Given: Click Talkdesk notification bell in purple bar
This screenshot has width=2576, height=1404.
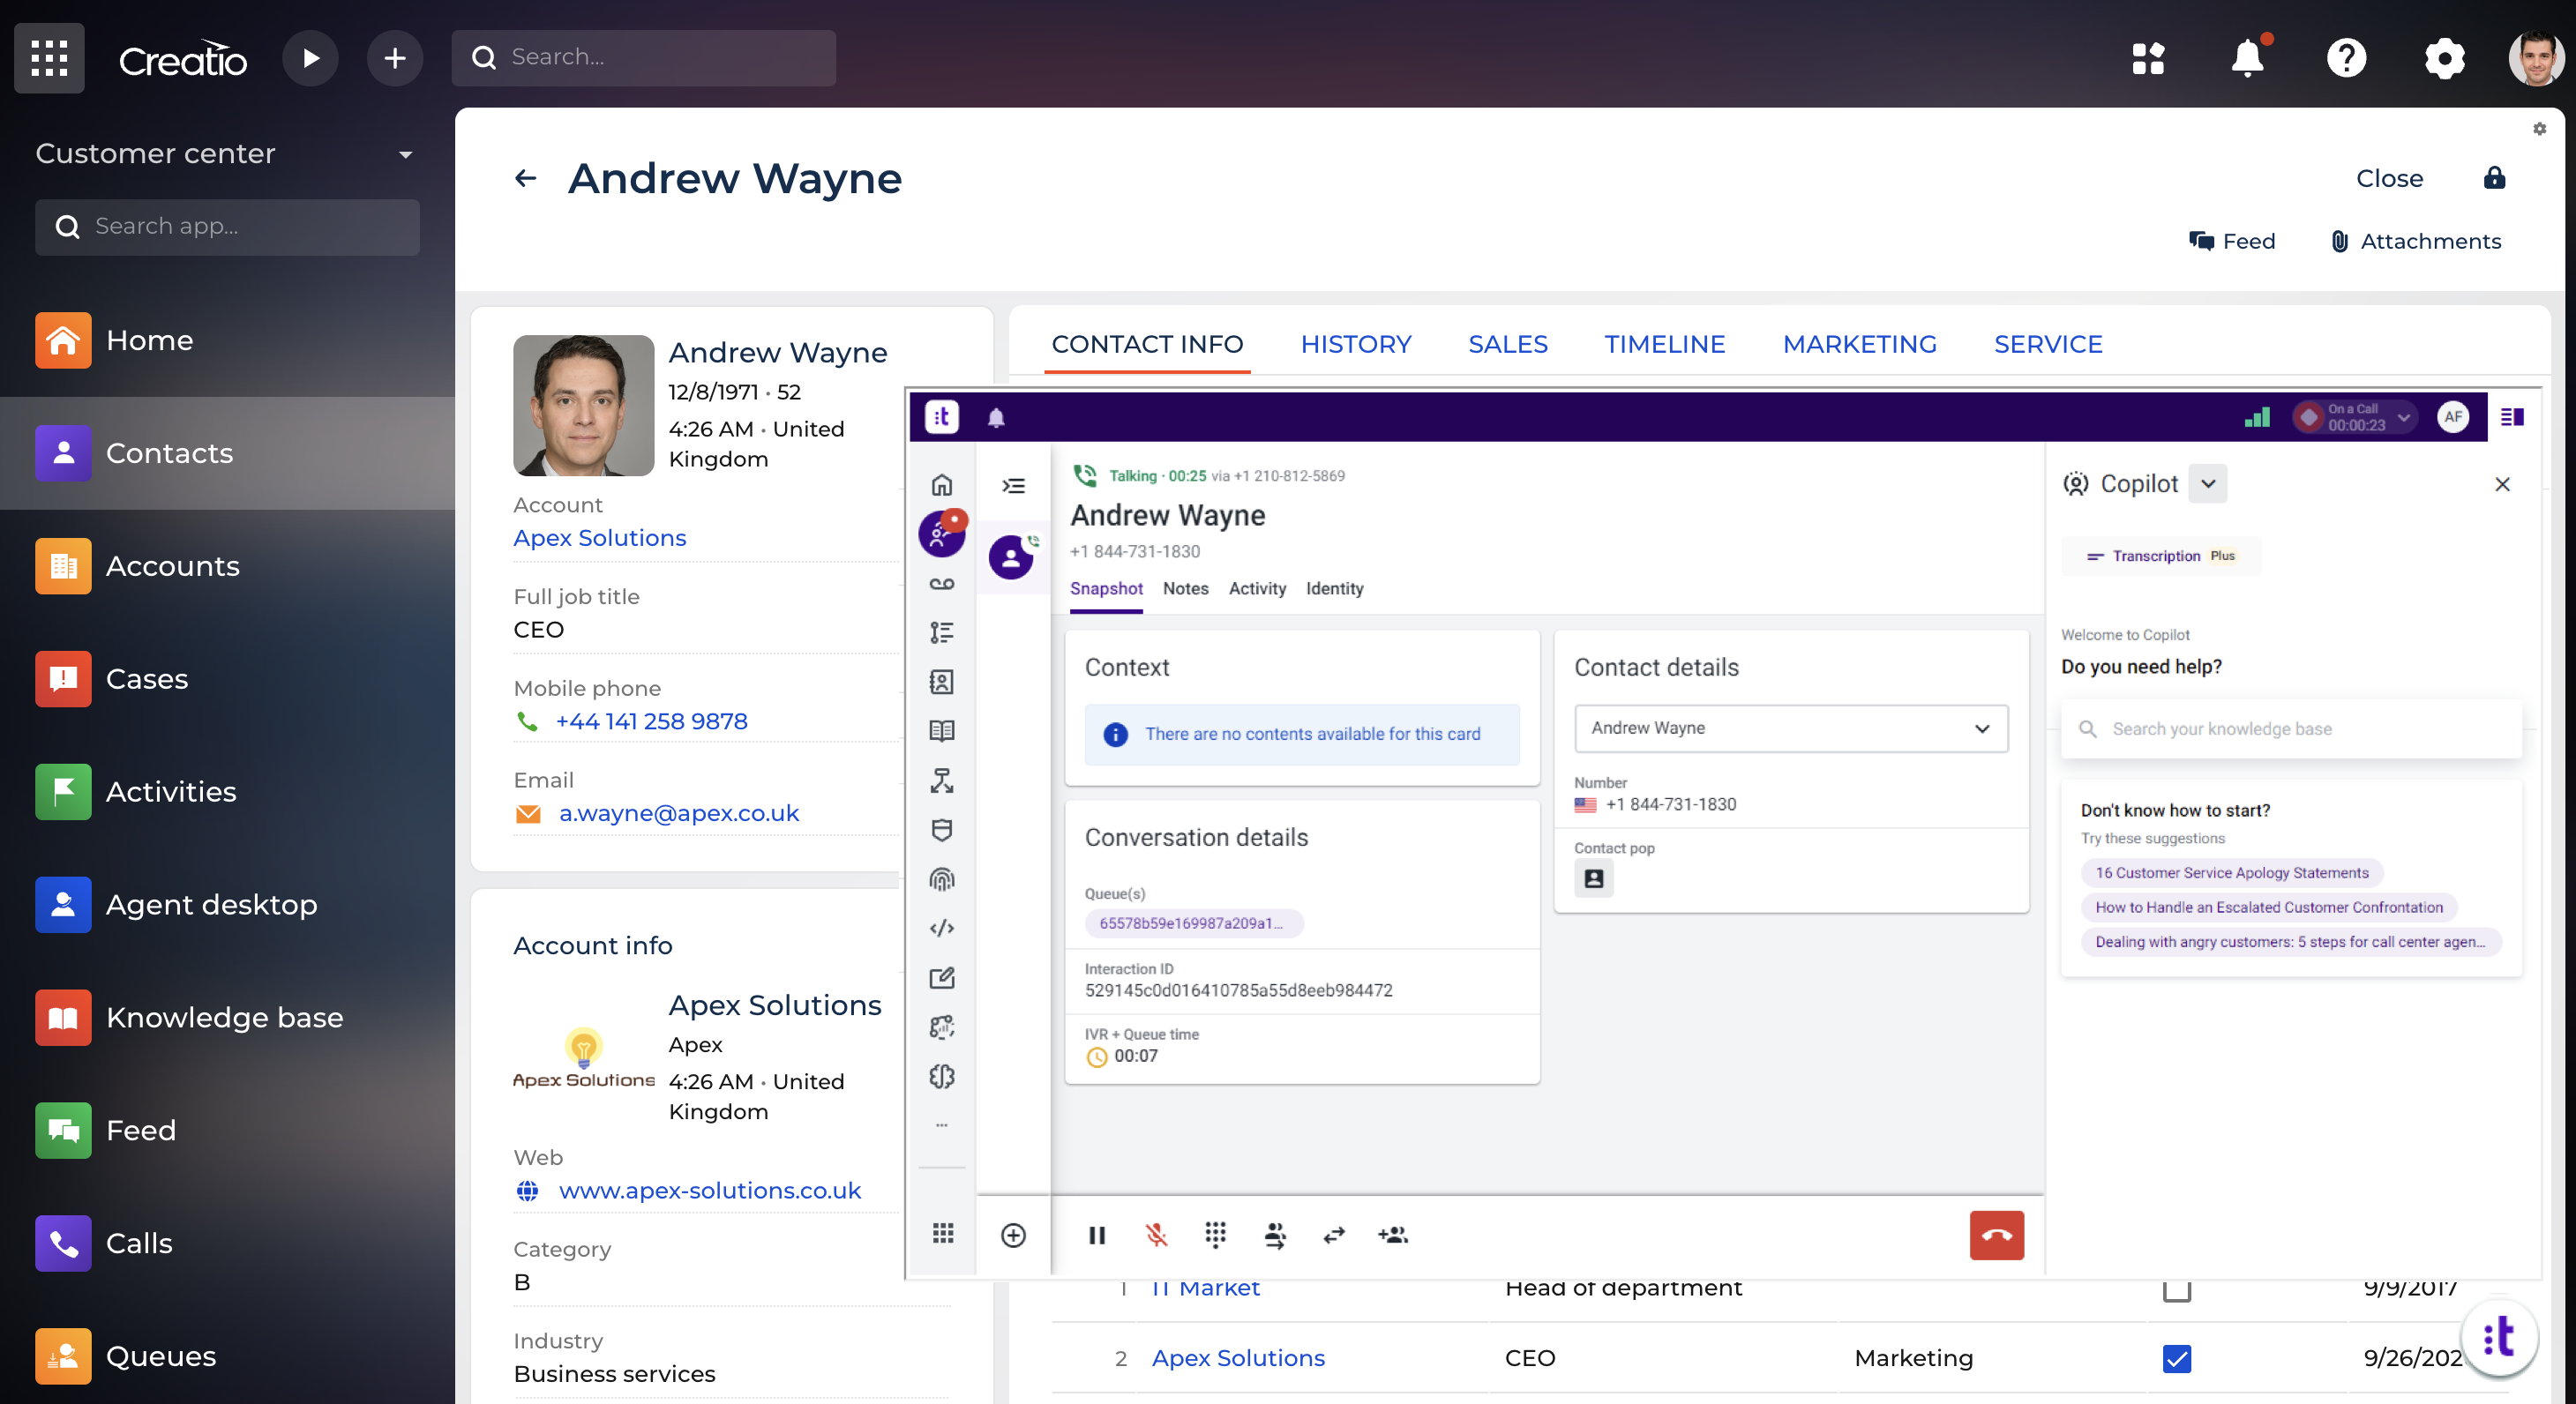Looking at the screenshot, I should coord(996,418).
